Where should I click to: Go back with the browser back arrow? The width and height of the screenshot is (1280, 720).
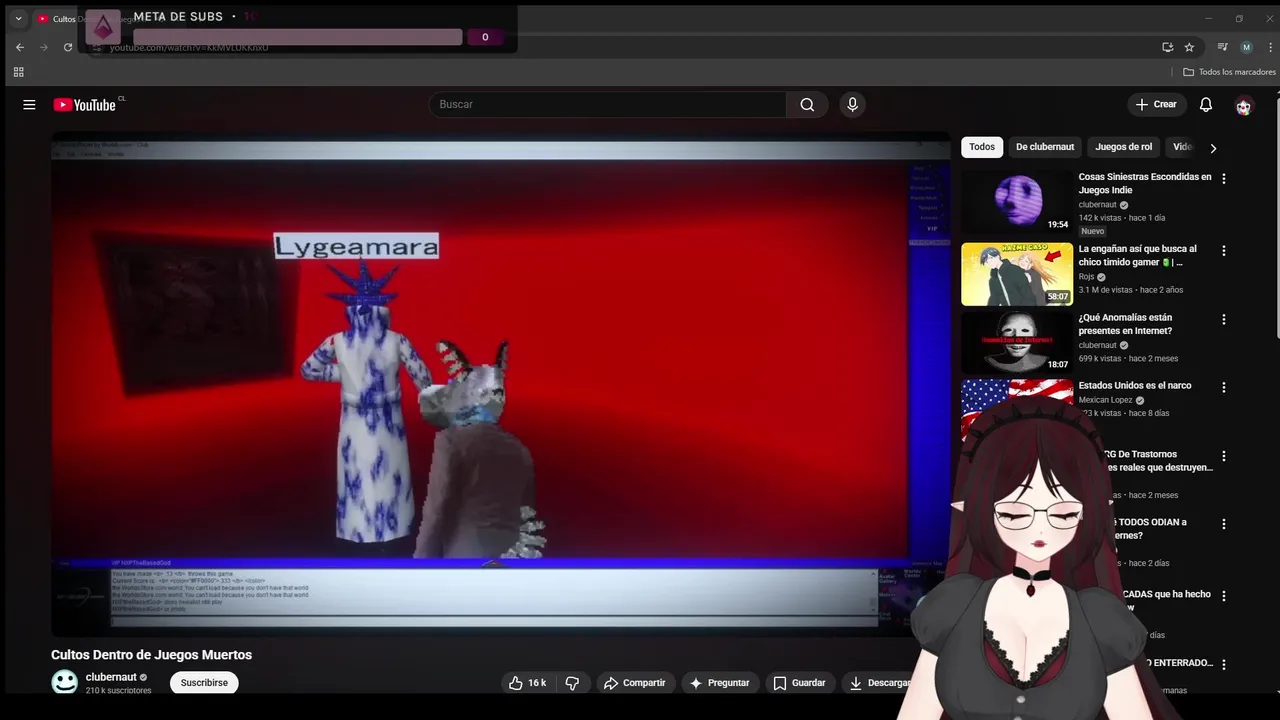(x=20, y=47)
